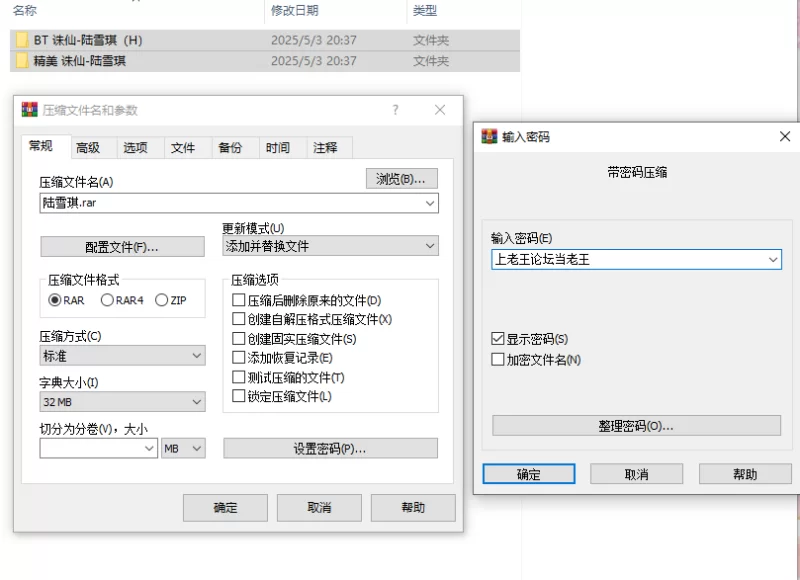
Task: Uncheck the 显示密码 checkbox
Action: click(x=497, y=339)
